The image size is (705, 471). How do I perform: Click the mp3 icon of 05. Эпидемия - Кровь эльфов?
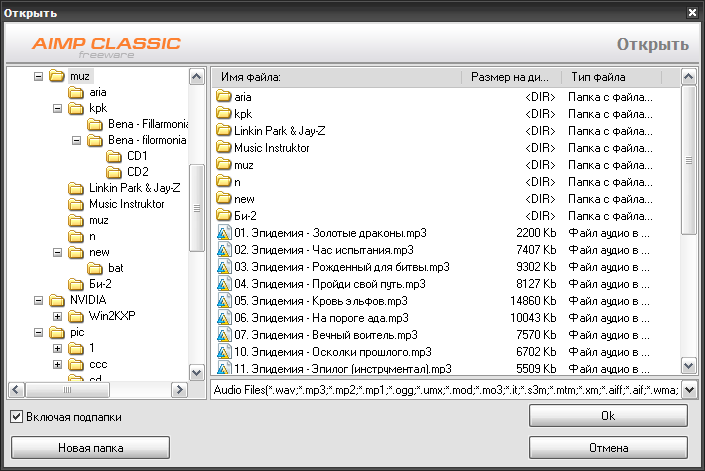224,301
